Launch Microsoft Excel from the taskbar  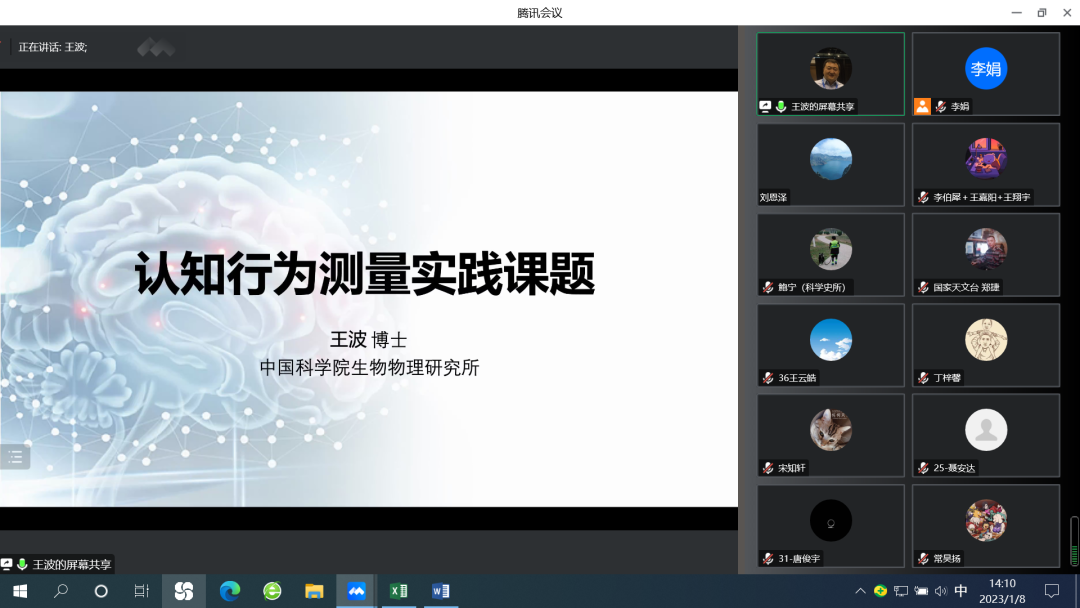(x=398, y=591)
